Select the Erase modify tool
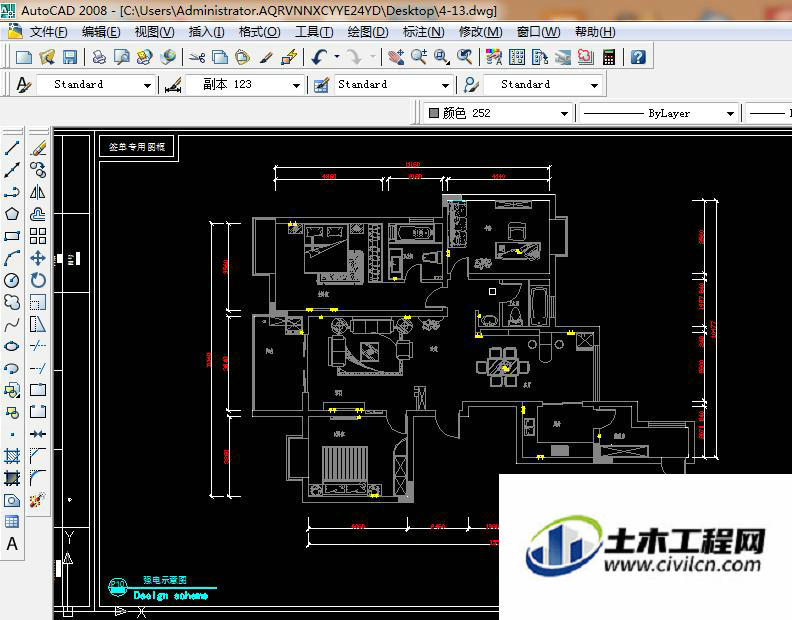This screenshot has height=620, width=792. pyautogui.click(x=38, y=148)
